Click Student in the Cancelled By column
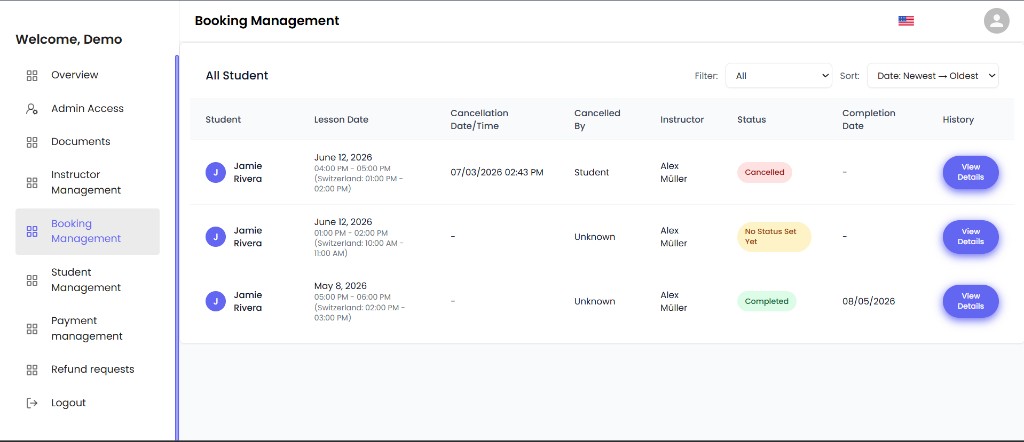1024x442 pixels. click(x=592, y=172)
